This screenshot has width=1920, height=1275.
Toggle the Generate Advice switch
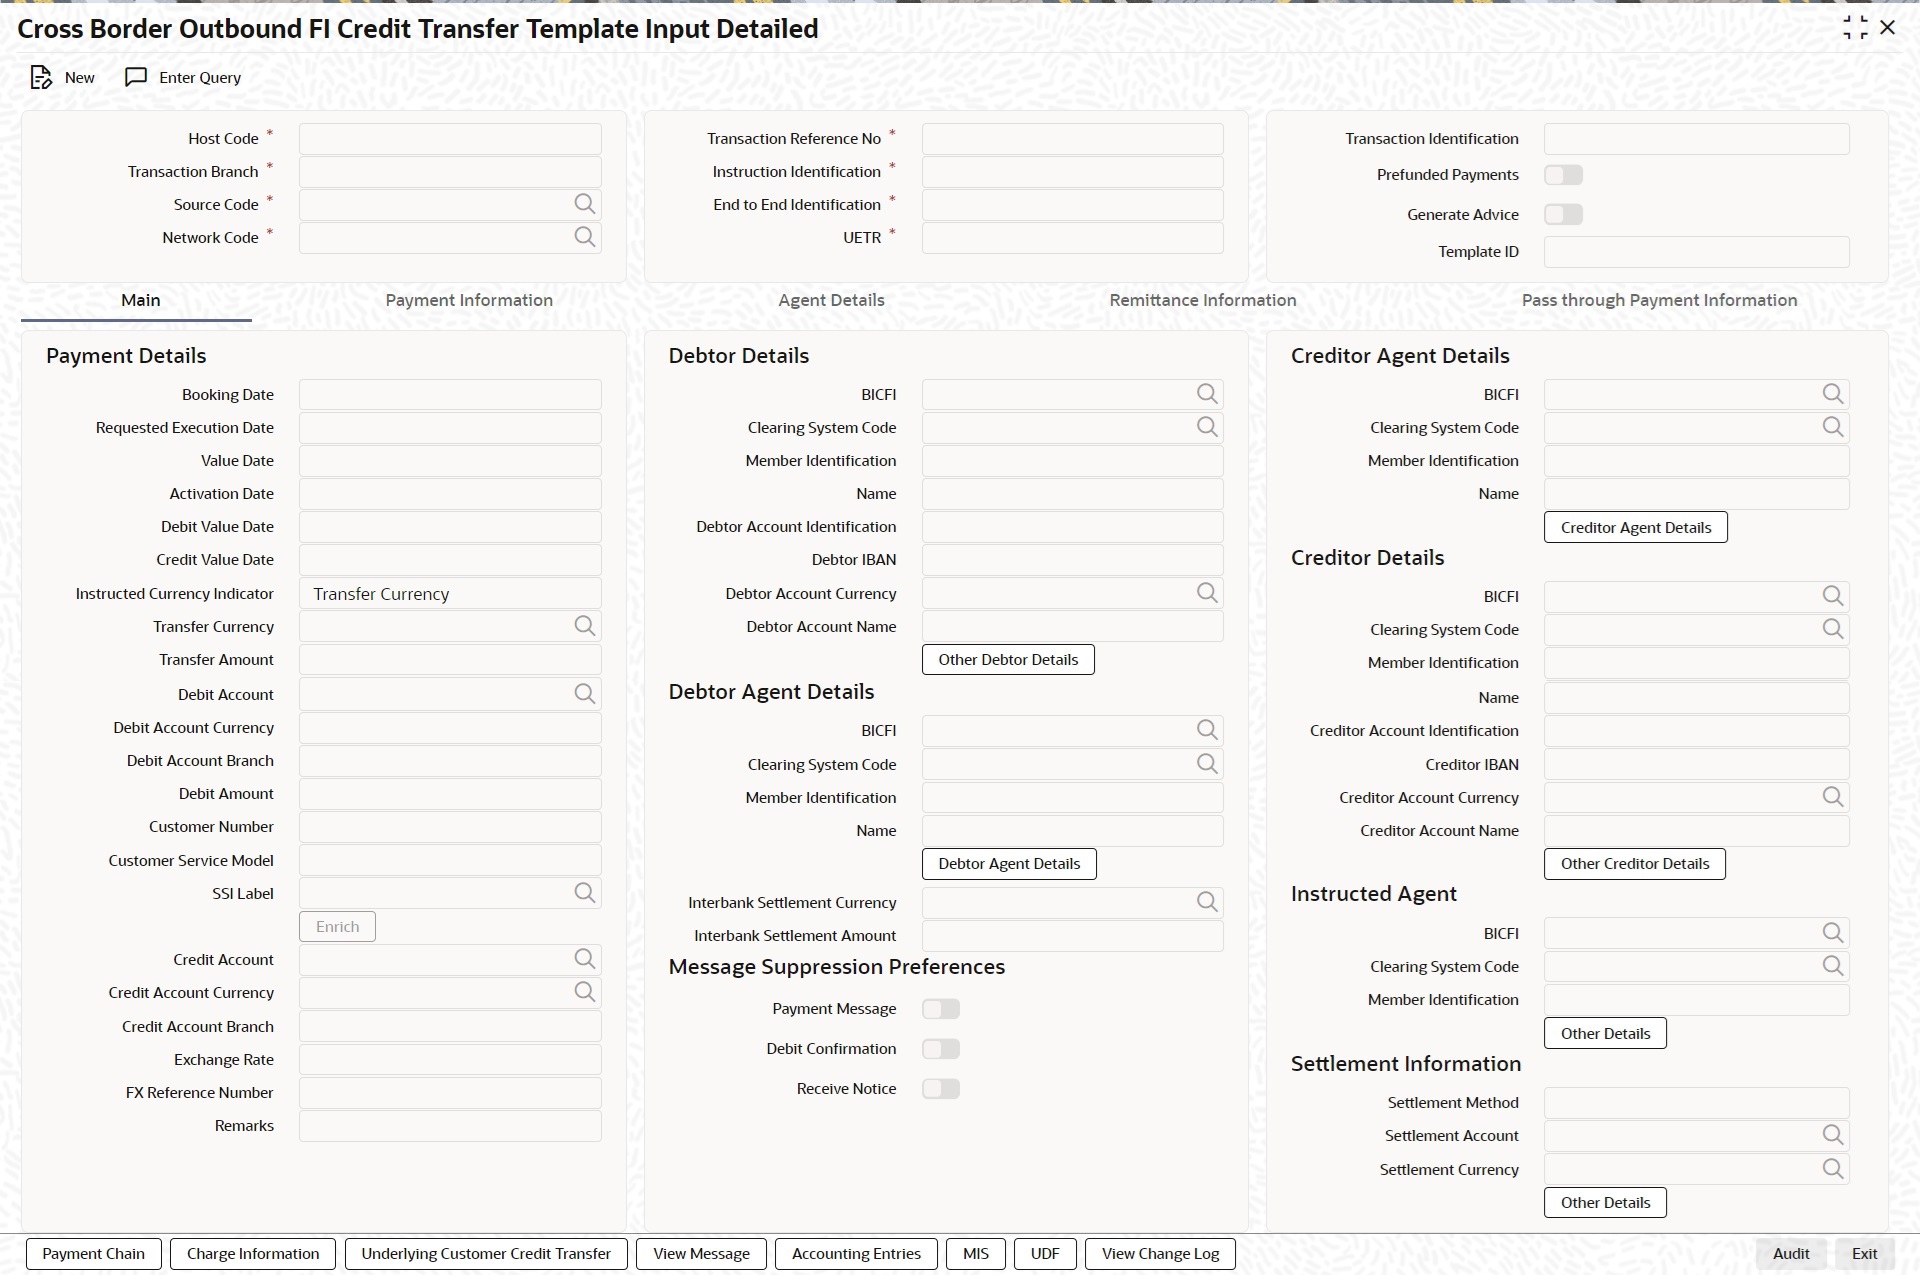pyautogui.click(x=1563, y=215)
